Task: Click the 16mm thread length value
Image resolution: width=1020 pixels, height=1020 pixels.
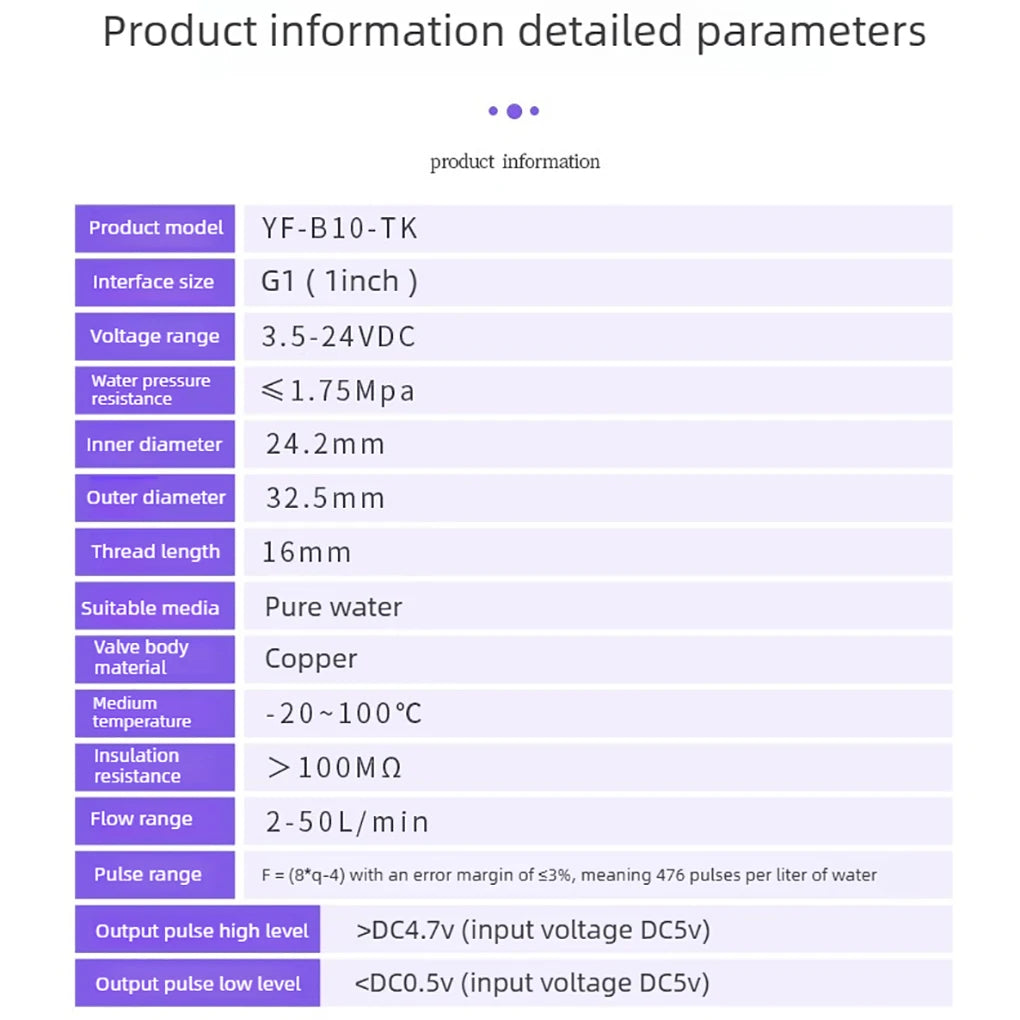Action: click(x=306, y=552)
